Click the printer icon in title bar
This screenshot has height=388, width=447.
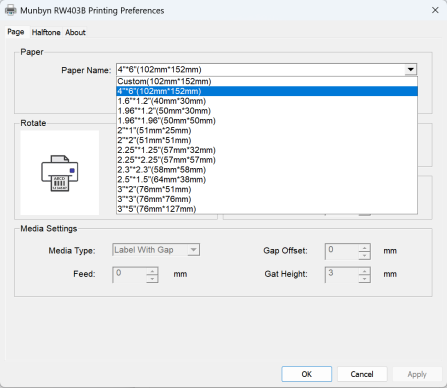(10, 10)
